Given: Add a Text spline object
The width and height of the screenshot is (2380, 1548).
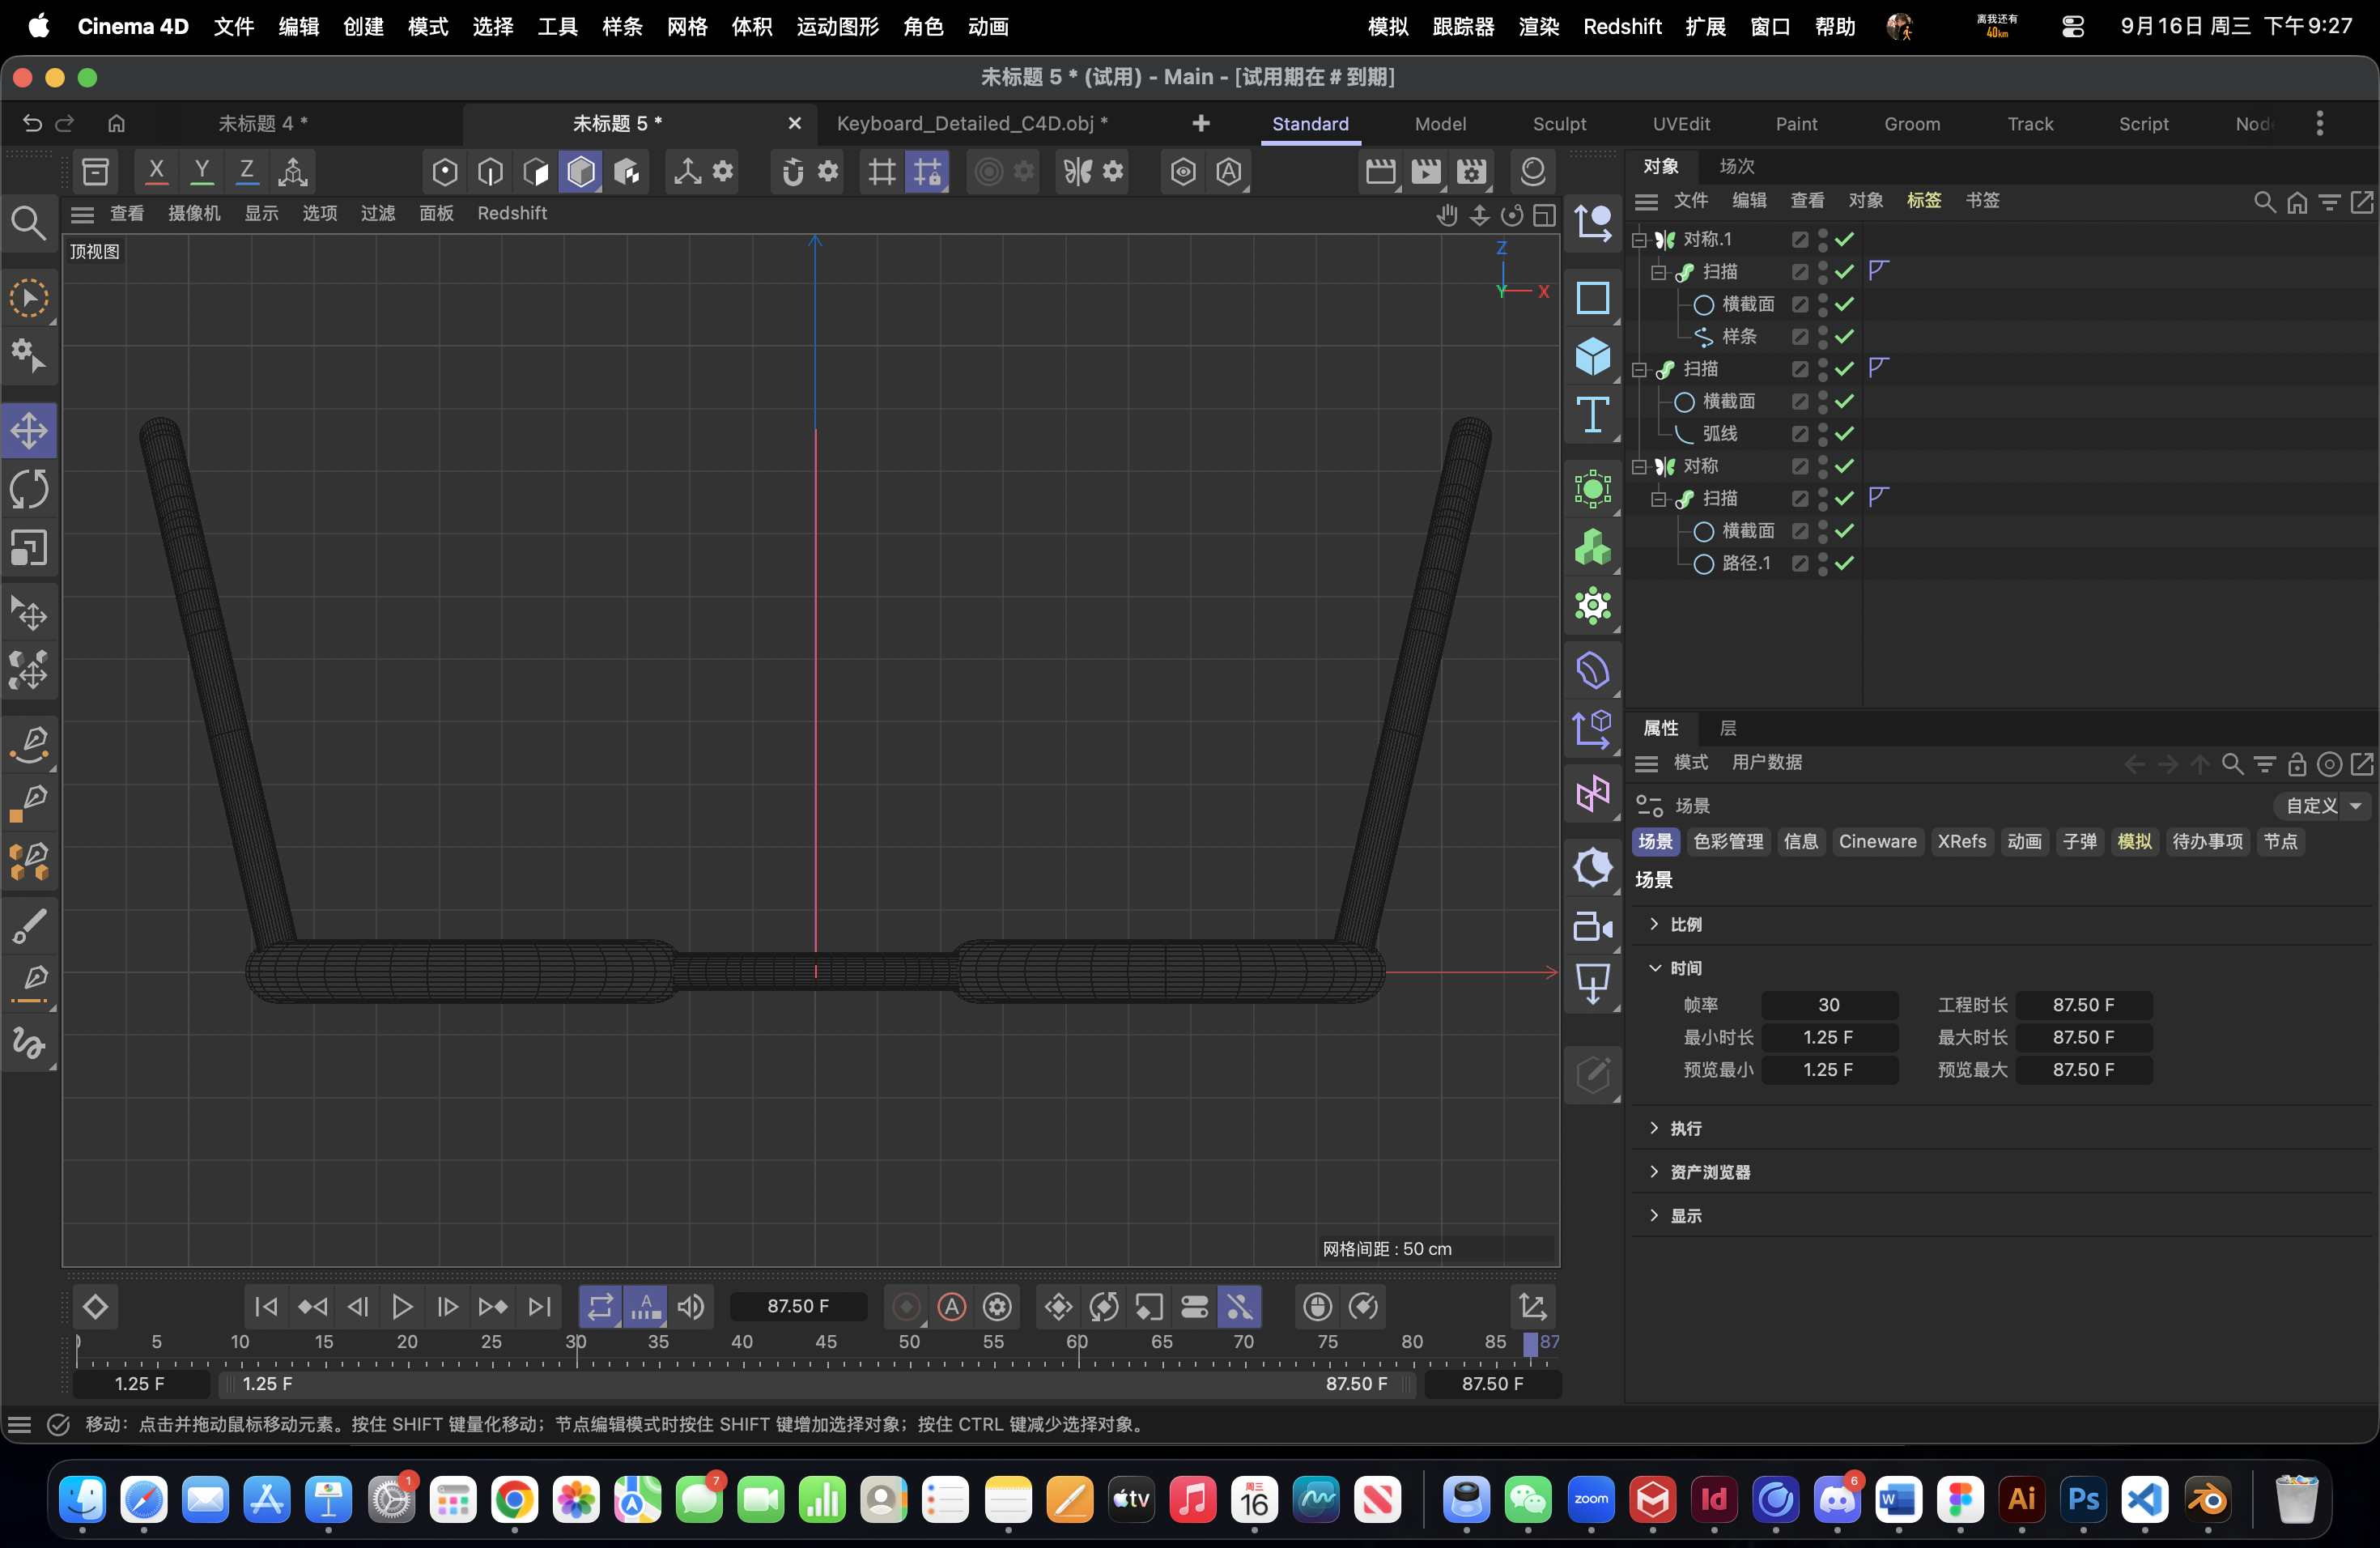Looking at the screenshot, I should [x=1592, y=414].
